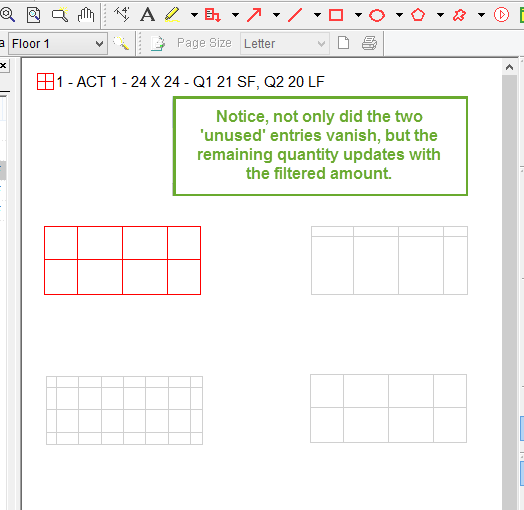
Task: Click the page orientation icon
Action: (343, 43)
